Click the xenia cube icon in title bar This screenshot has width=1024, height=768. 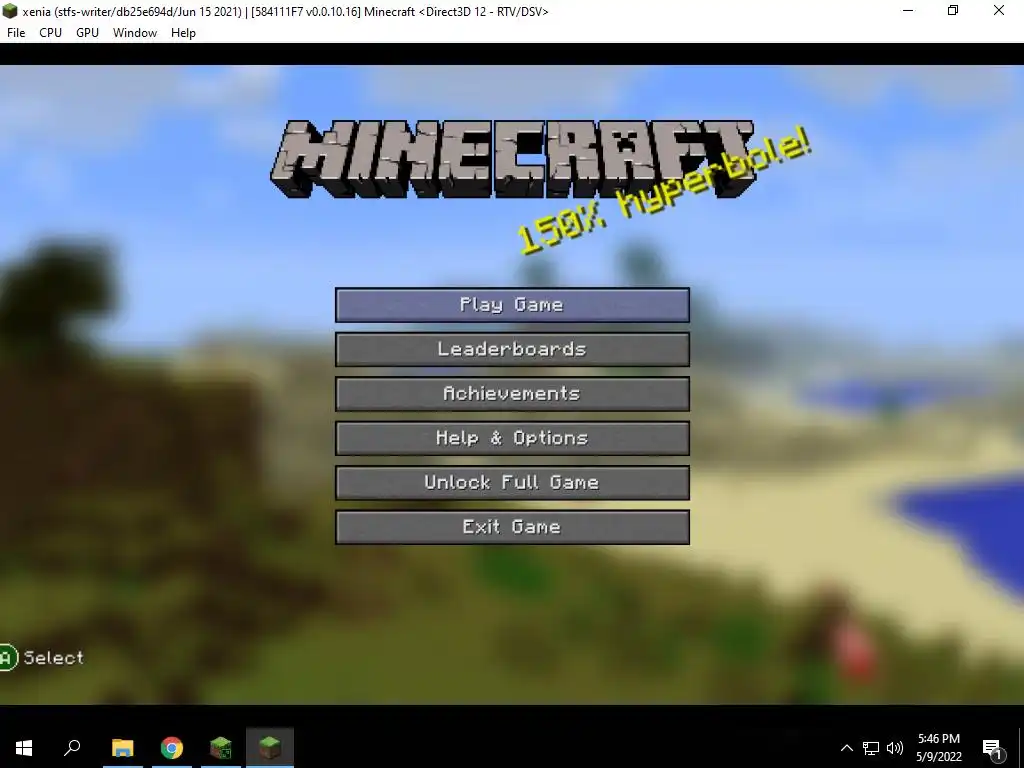10,11
